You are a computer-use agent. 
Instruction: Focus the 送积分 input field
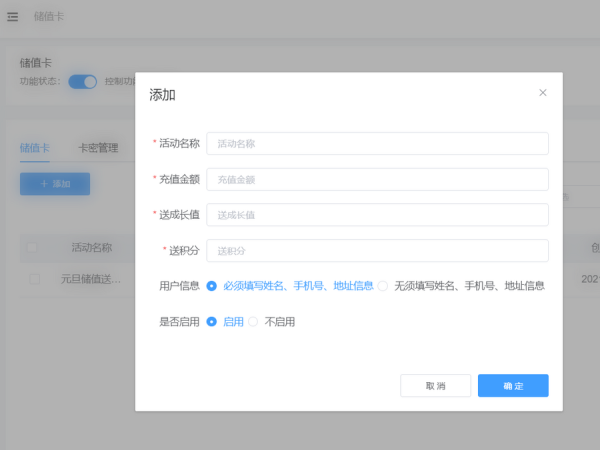[377, 251]
